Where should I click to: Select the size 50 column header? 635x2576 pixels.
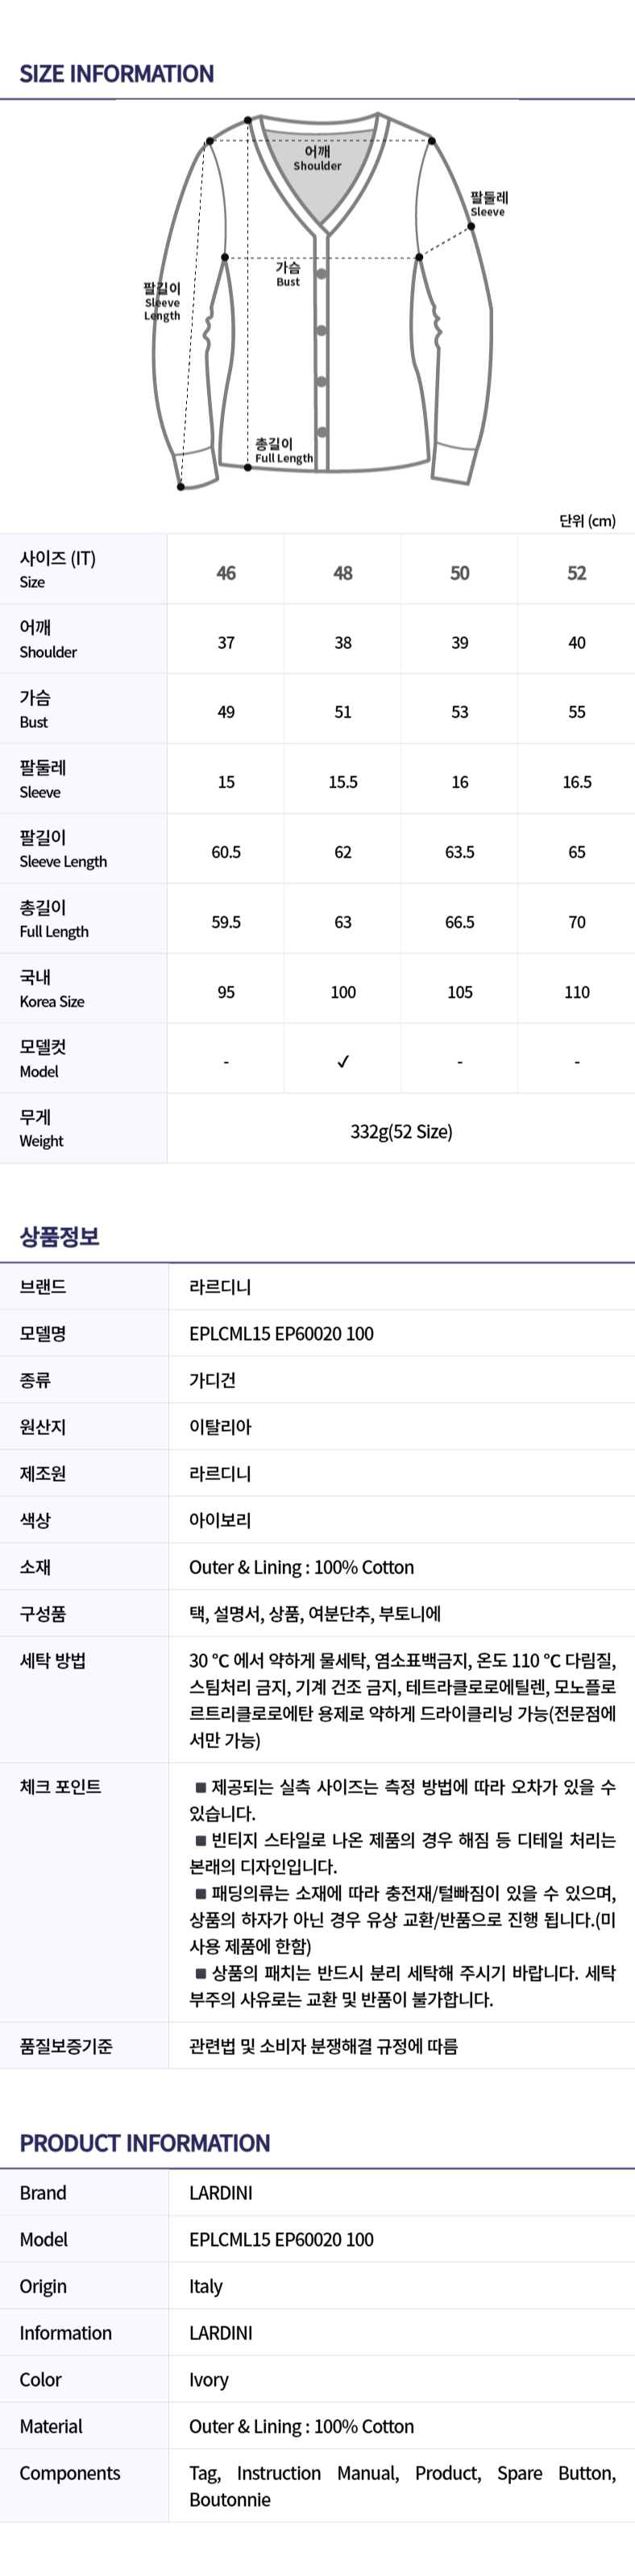tap(460, 573)
